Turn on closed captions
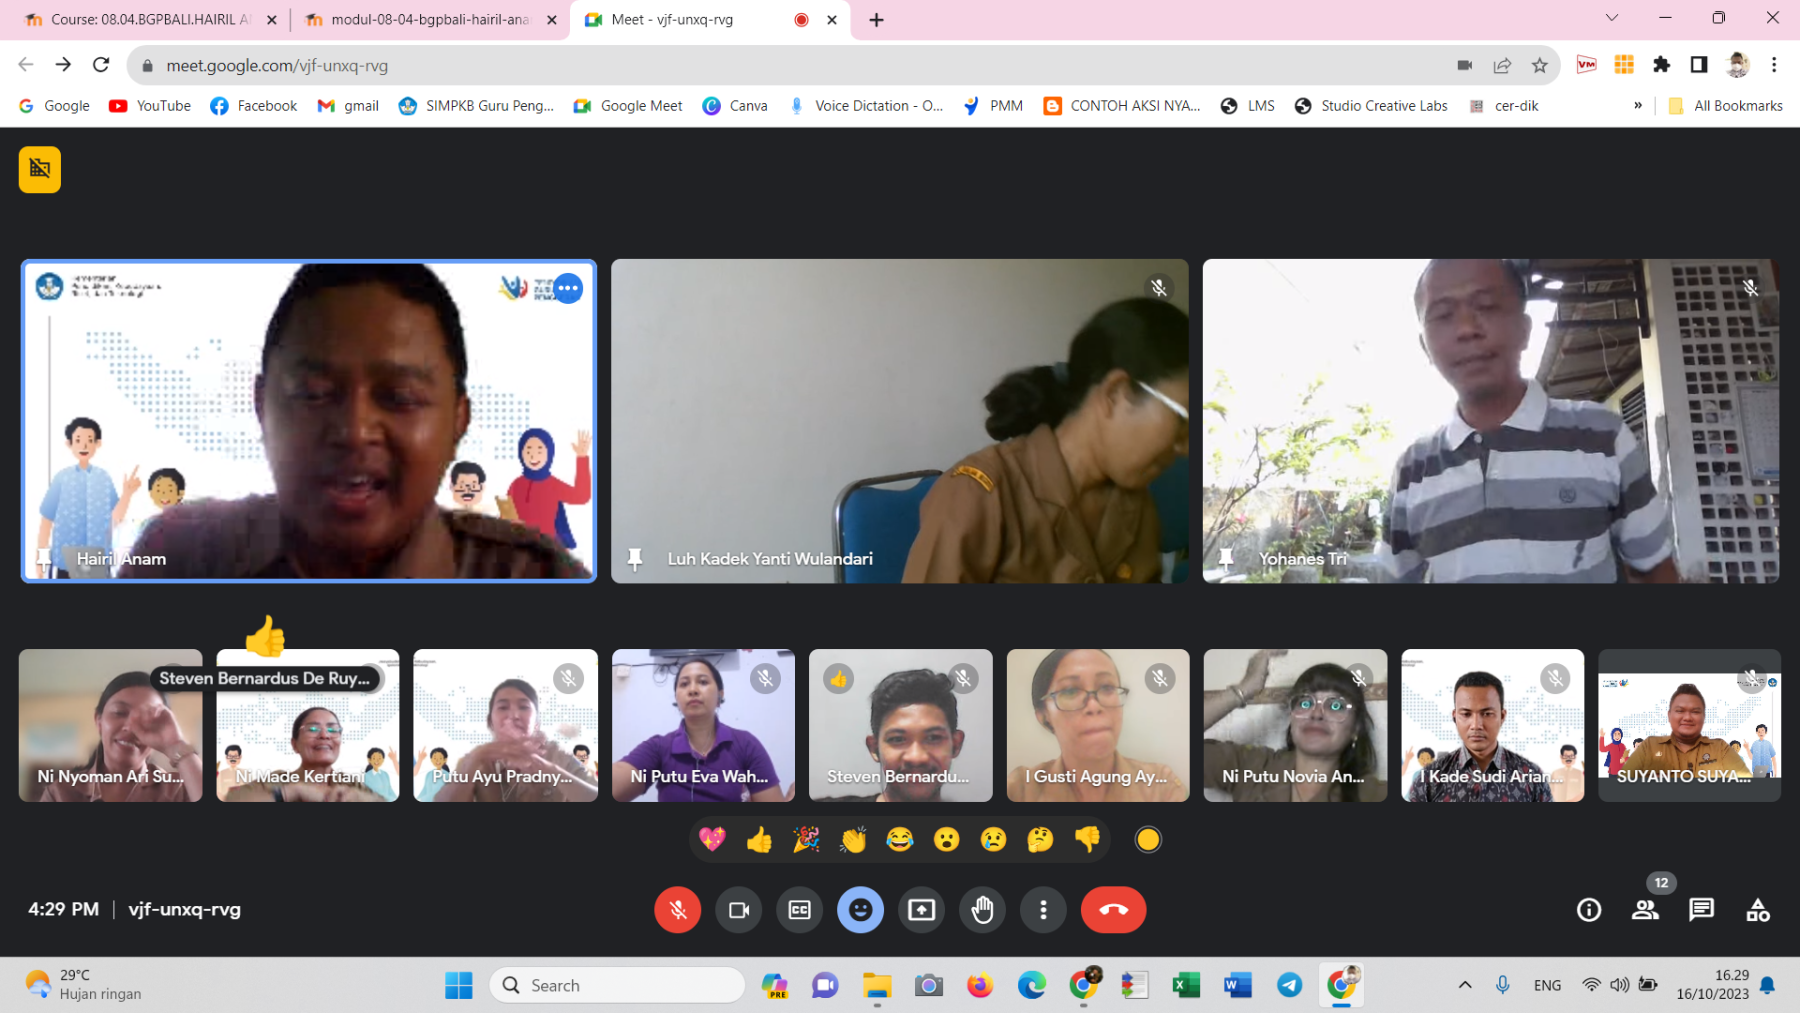 (800, 910)
